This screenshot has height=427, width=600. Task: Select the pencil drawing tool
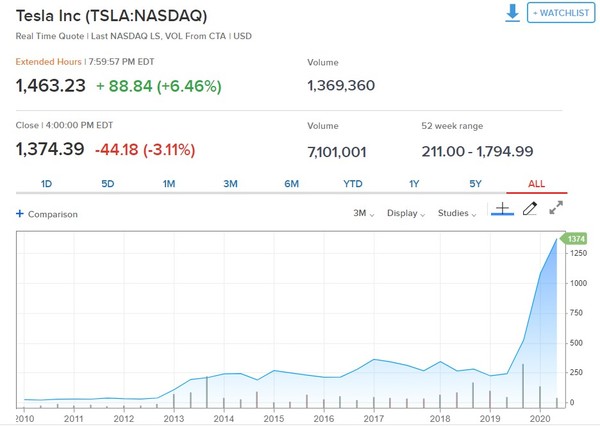click(x=530, y=208)
